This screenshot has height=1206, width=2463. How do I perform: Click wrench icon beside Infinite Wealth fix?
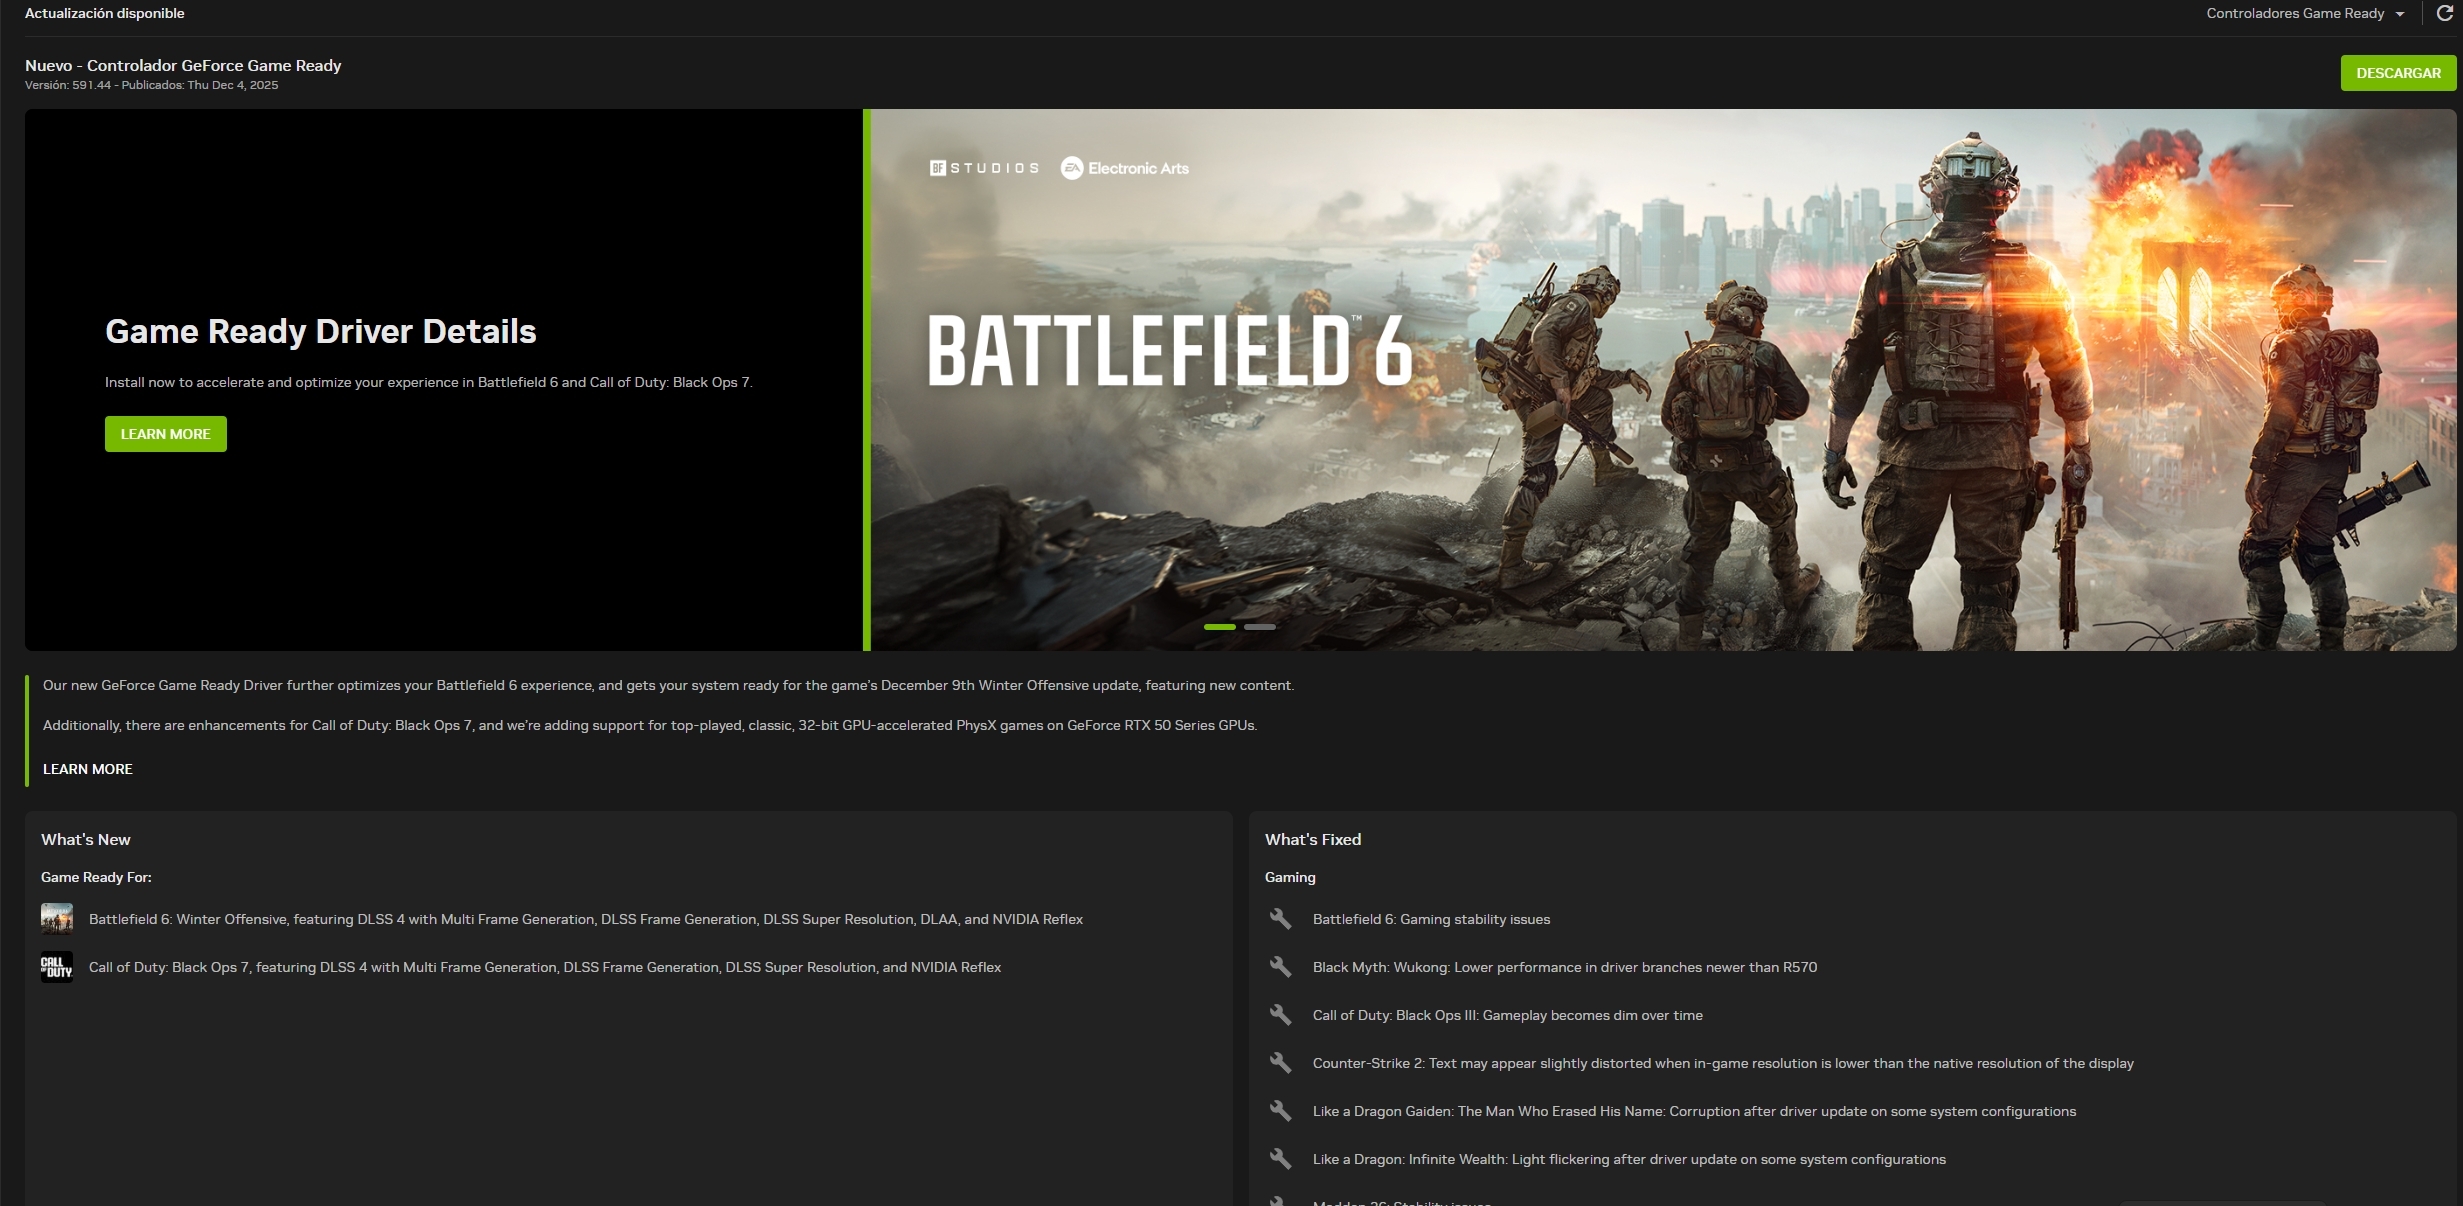[1280, 1159]
